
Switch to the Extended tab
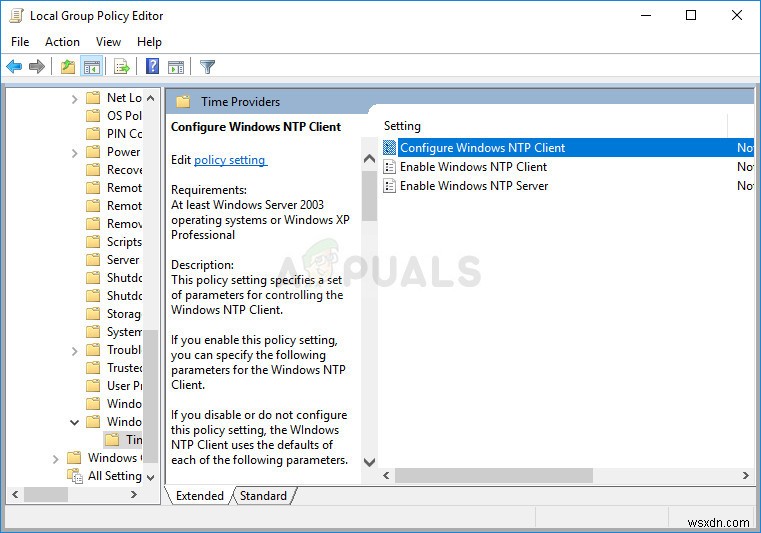pos(199,496)
